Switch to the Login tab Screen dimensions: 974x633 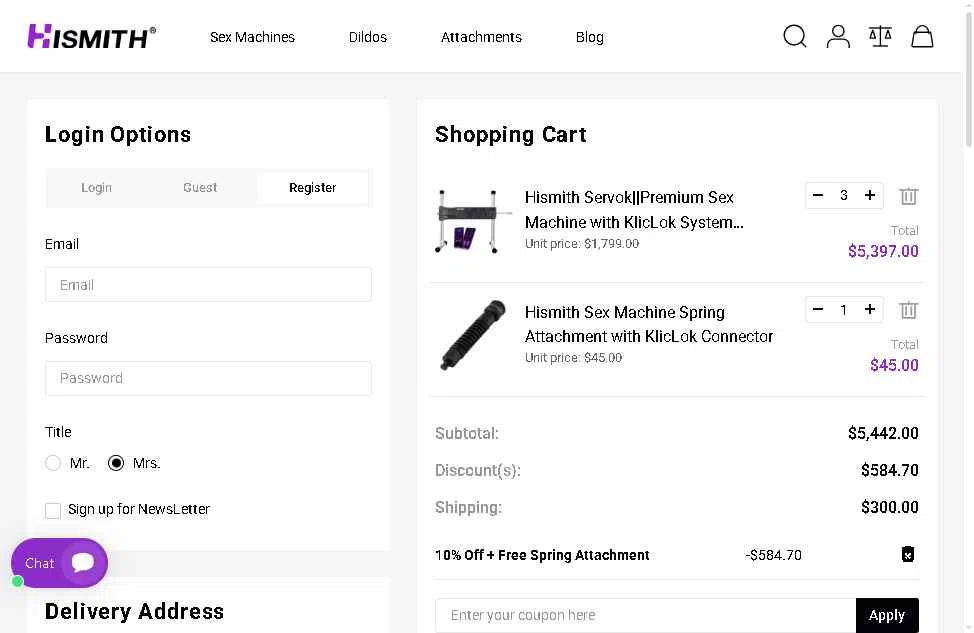point(96,188)
